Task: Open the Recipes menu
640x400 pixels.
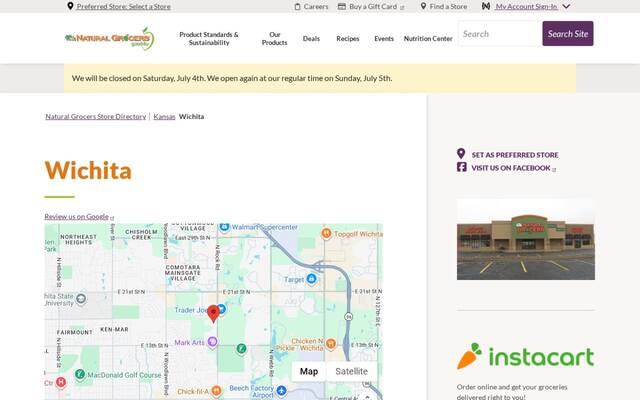Action: coord(348,38)
